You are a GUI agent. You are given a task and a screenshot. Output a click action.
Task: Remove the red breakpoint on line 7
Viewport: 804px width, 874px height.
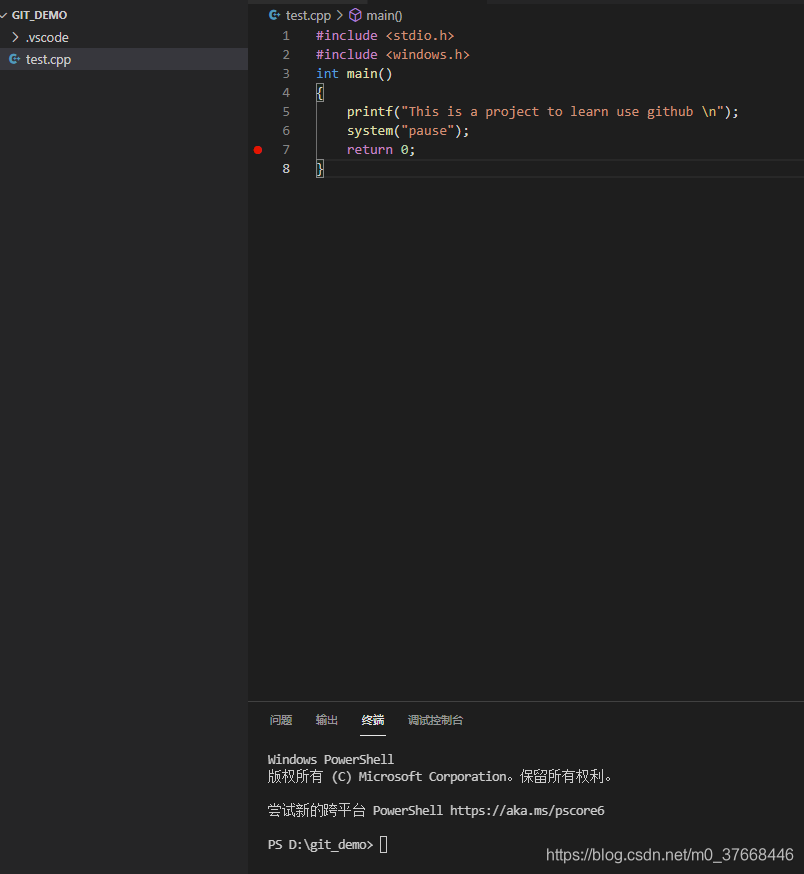258,150
